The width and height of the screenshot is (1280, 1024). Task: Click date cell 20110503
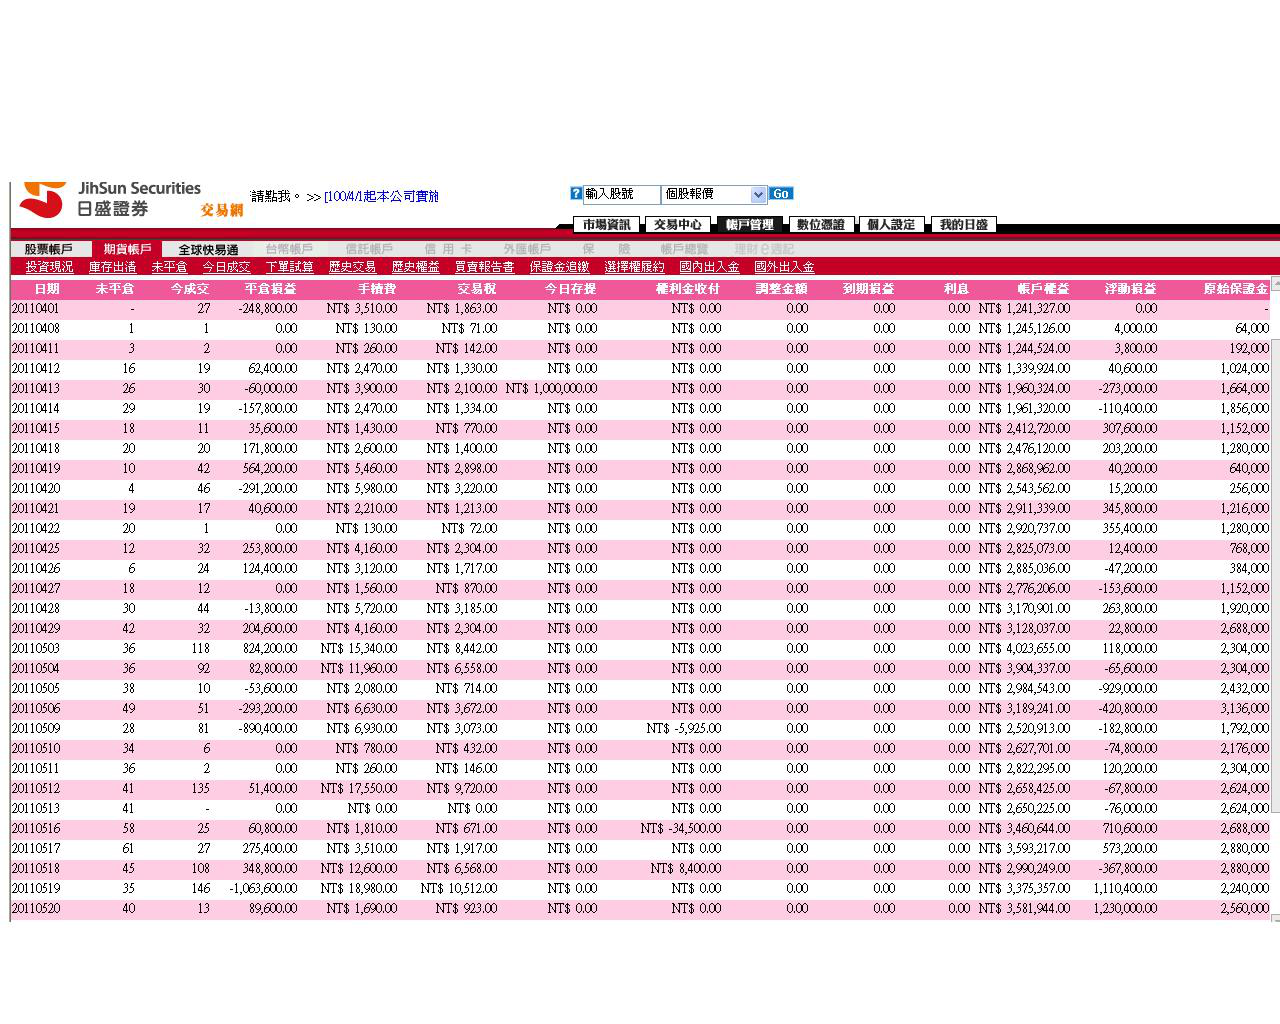[36, 649]
